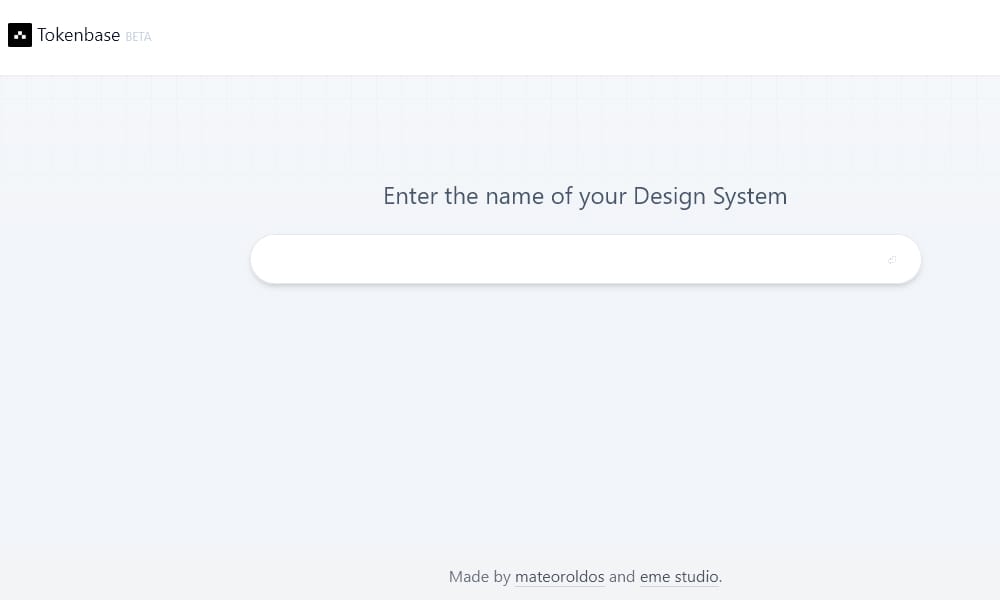Select the submit arrow inside the search field

891,260
